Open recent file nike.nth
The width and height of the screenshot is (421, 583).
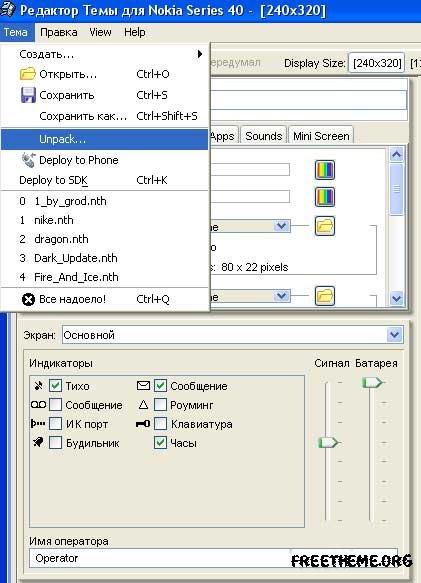click(105, 220)
